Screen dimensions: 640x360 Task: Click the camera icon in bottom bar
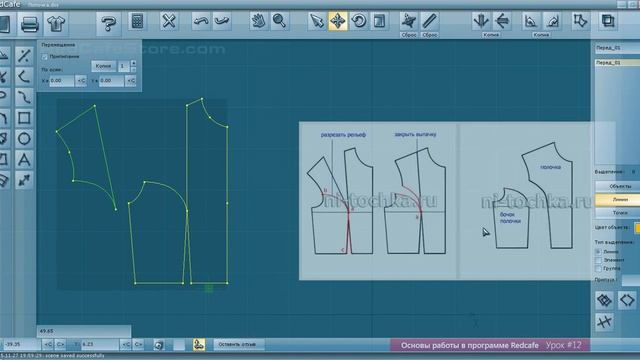(x=159, y=345)
